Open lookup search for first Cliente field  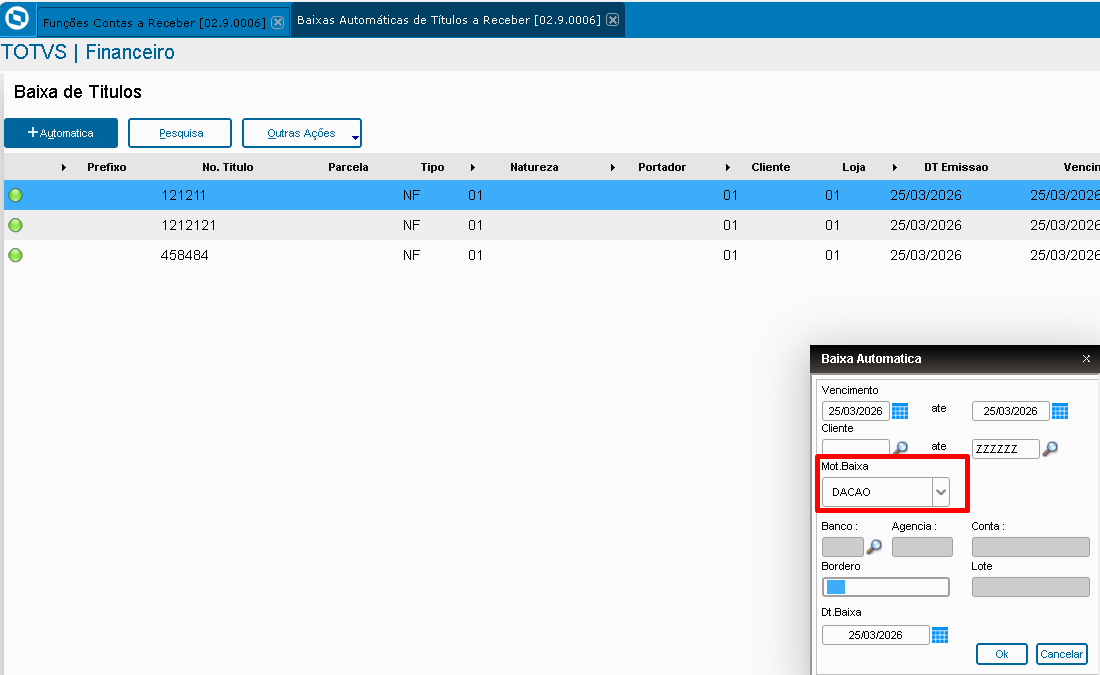point(900,448)
